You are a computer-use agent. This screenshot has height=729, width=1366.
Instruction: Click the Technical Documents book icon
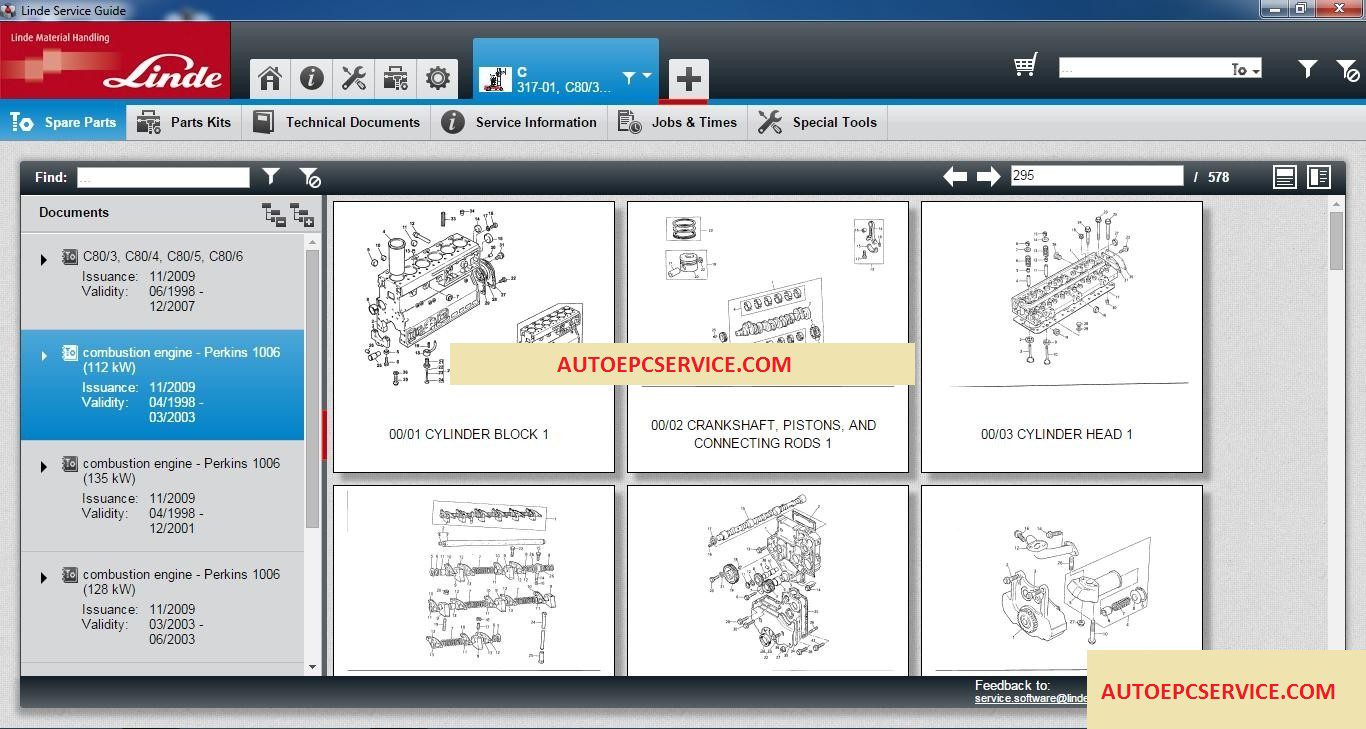263,122
